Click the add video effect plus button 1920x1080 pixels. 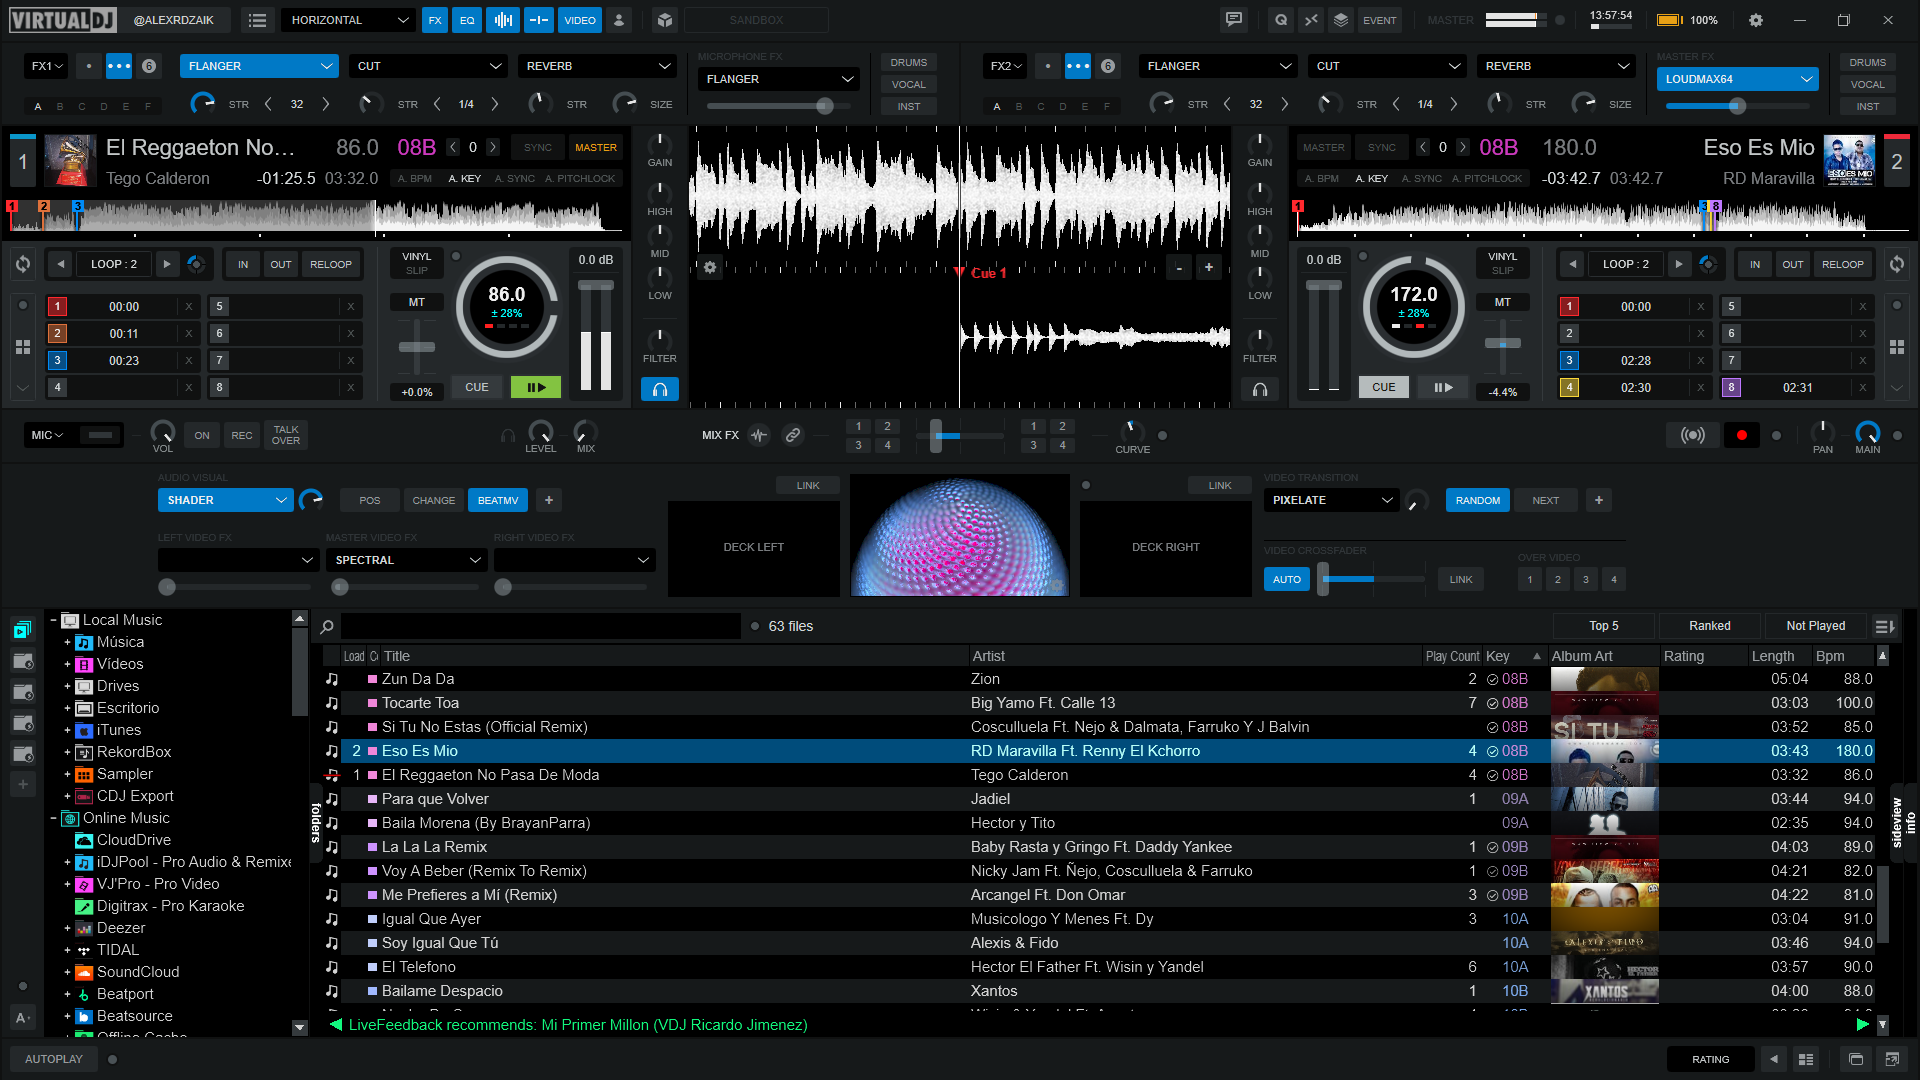point(549,500)
